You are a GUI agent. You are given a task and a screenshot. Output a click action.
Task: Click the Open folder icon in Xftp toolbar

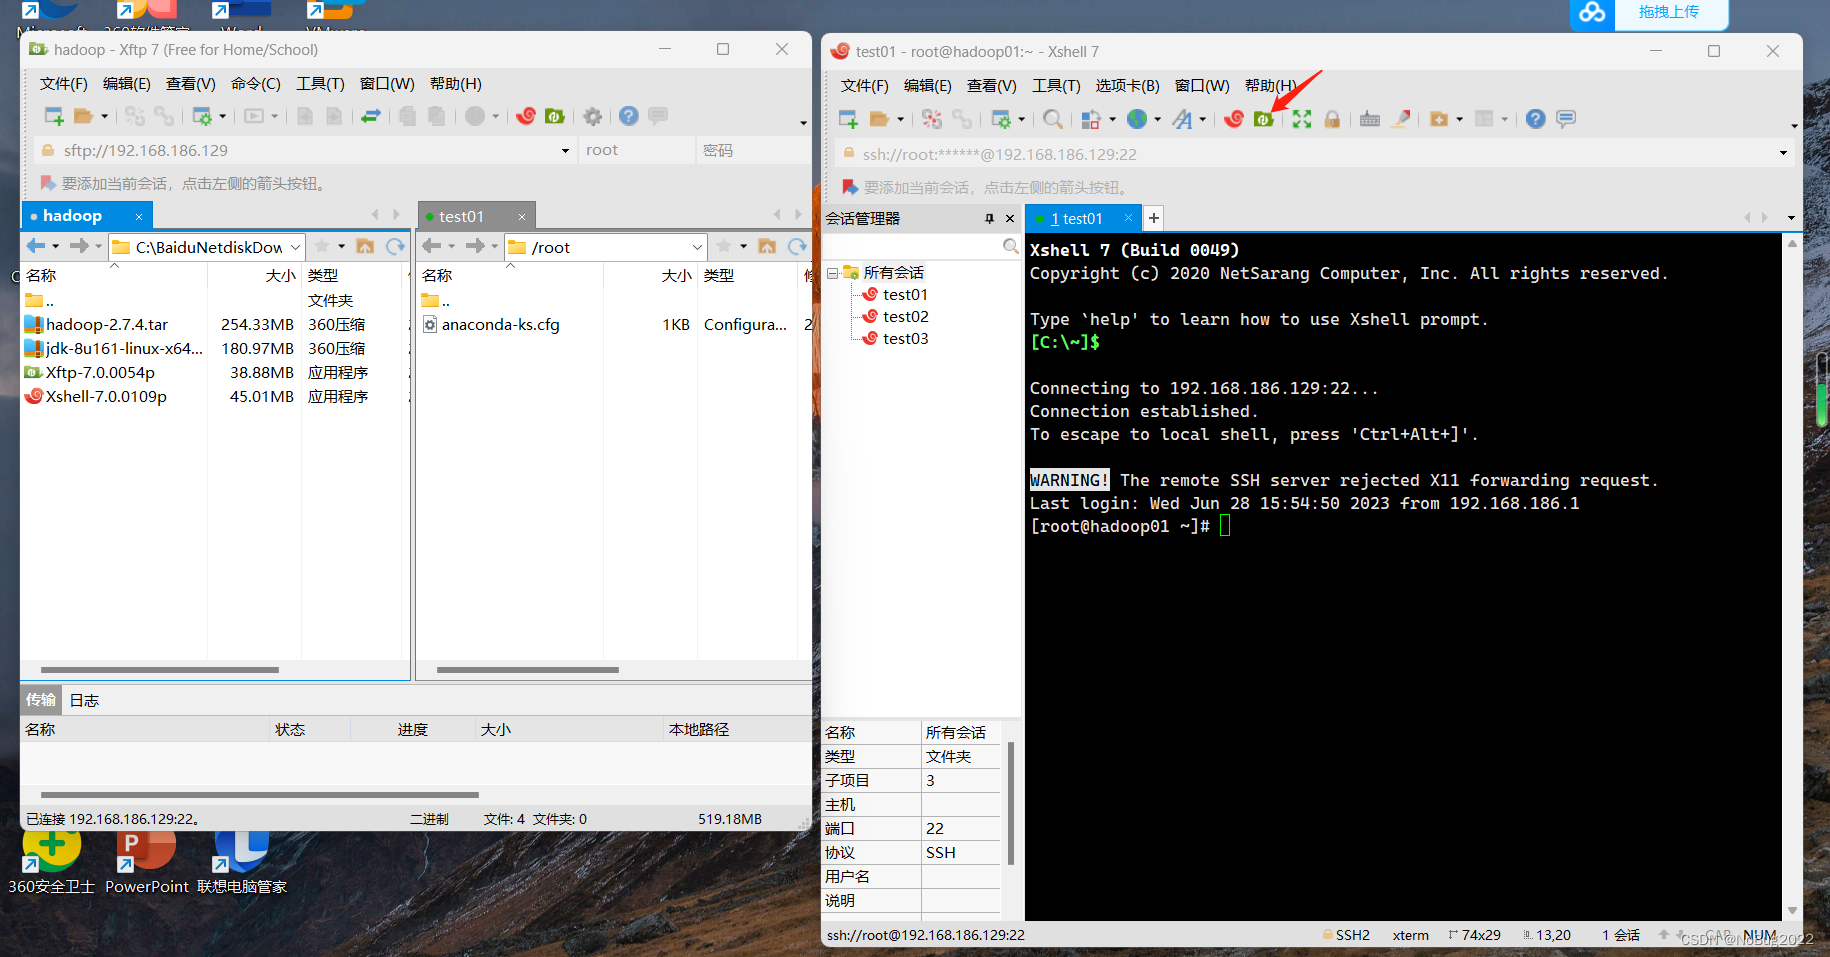click(83, 116)
